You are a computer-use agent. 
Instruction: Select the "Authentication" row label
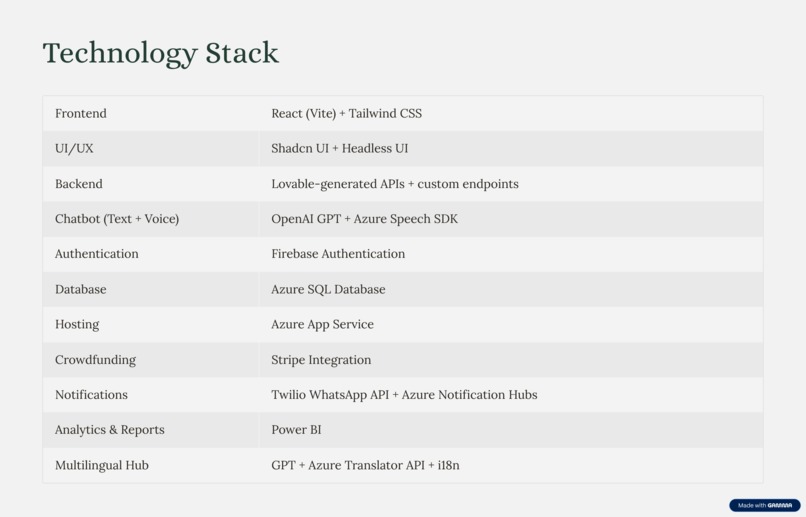(97, 254)
